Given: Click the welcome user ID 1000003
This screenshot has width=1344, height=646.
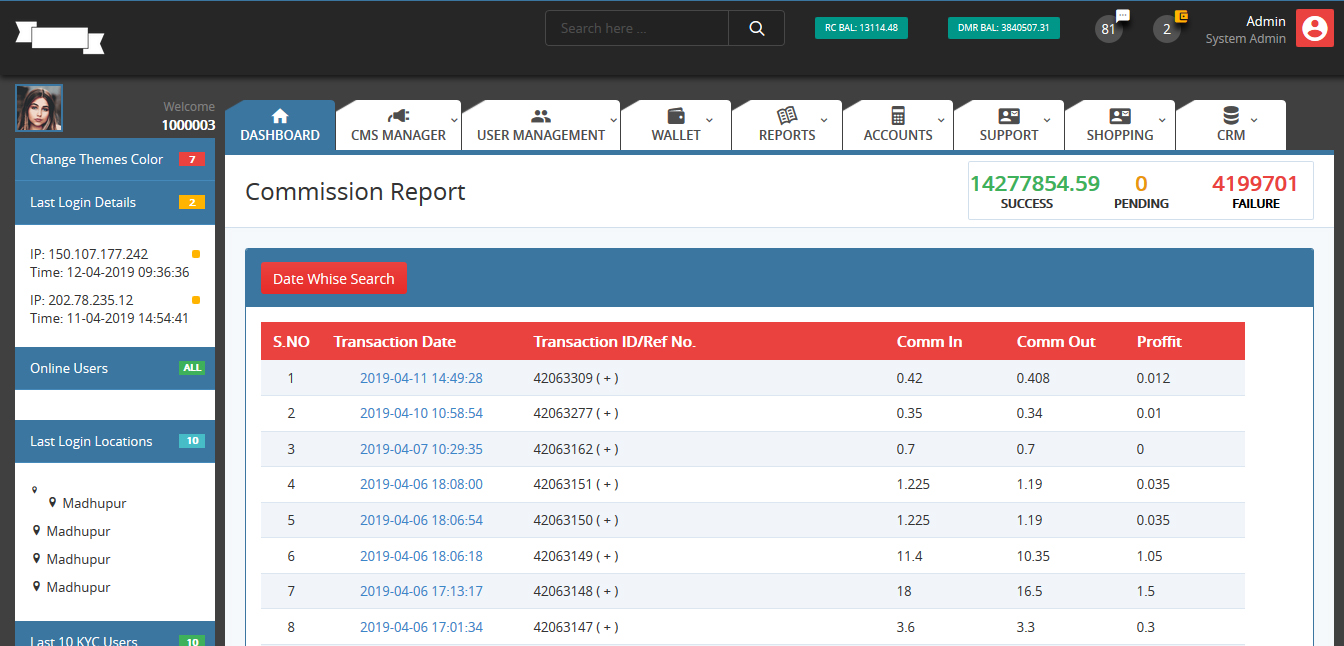Looking at the screenshot, I should pos(188,125).
